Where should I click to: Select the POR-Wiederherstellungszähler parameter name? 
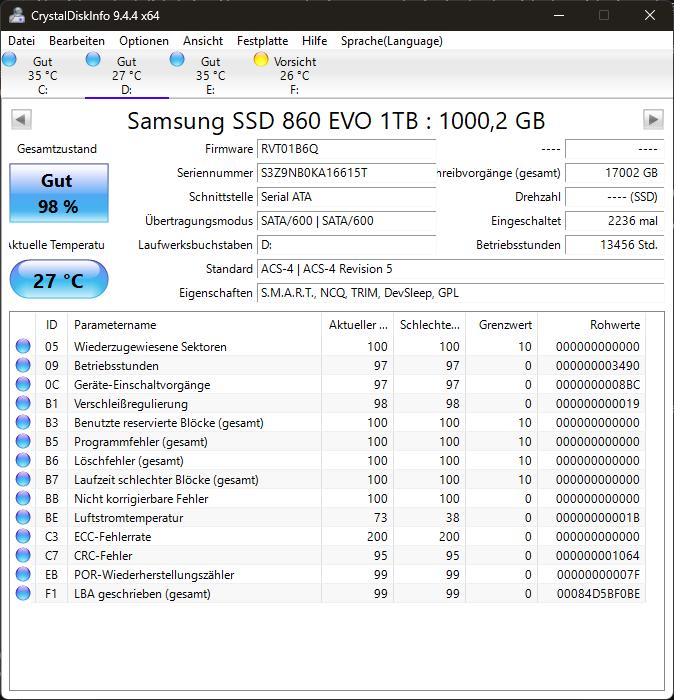(x=154, y=575)
